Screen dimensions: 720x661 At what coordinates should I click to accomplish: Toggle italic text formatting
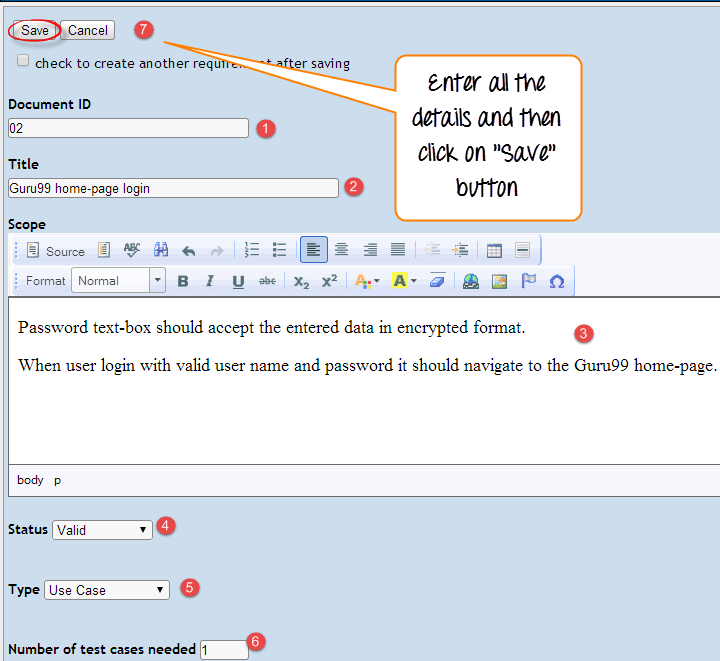click(x=210, y=282)
